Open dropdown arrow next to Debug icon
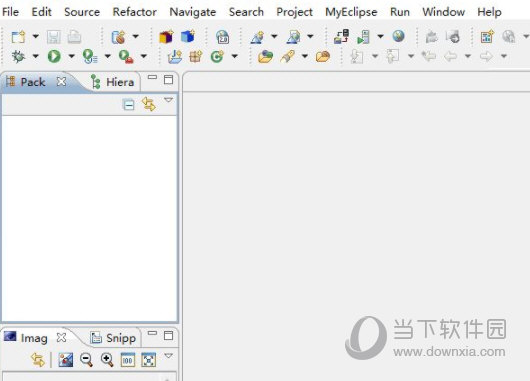This screenshot has width=530, height=381. 35,56
